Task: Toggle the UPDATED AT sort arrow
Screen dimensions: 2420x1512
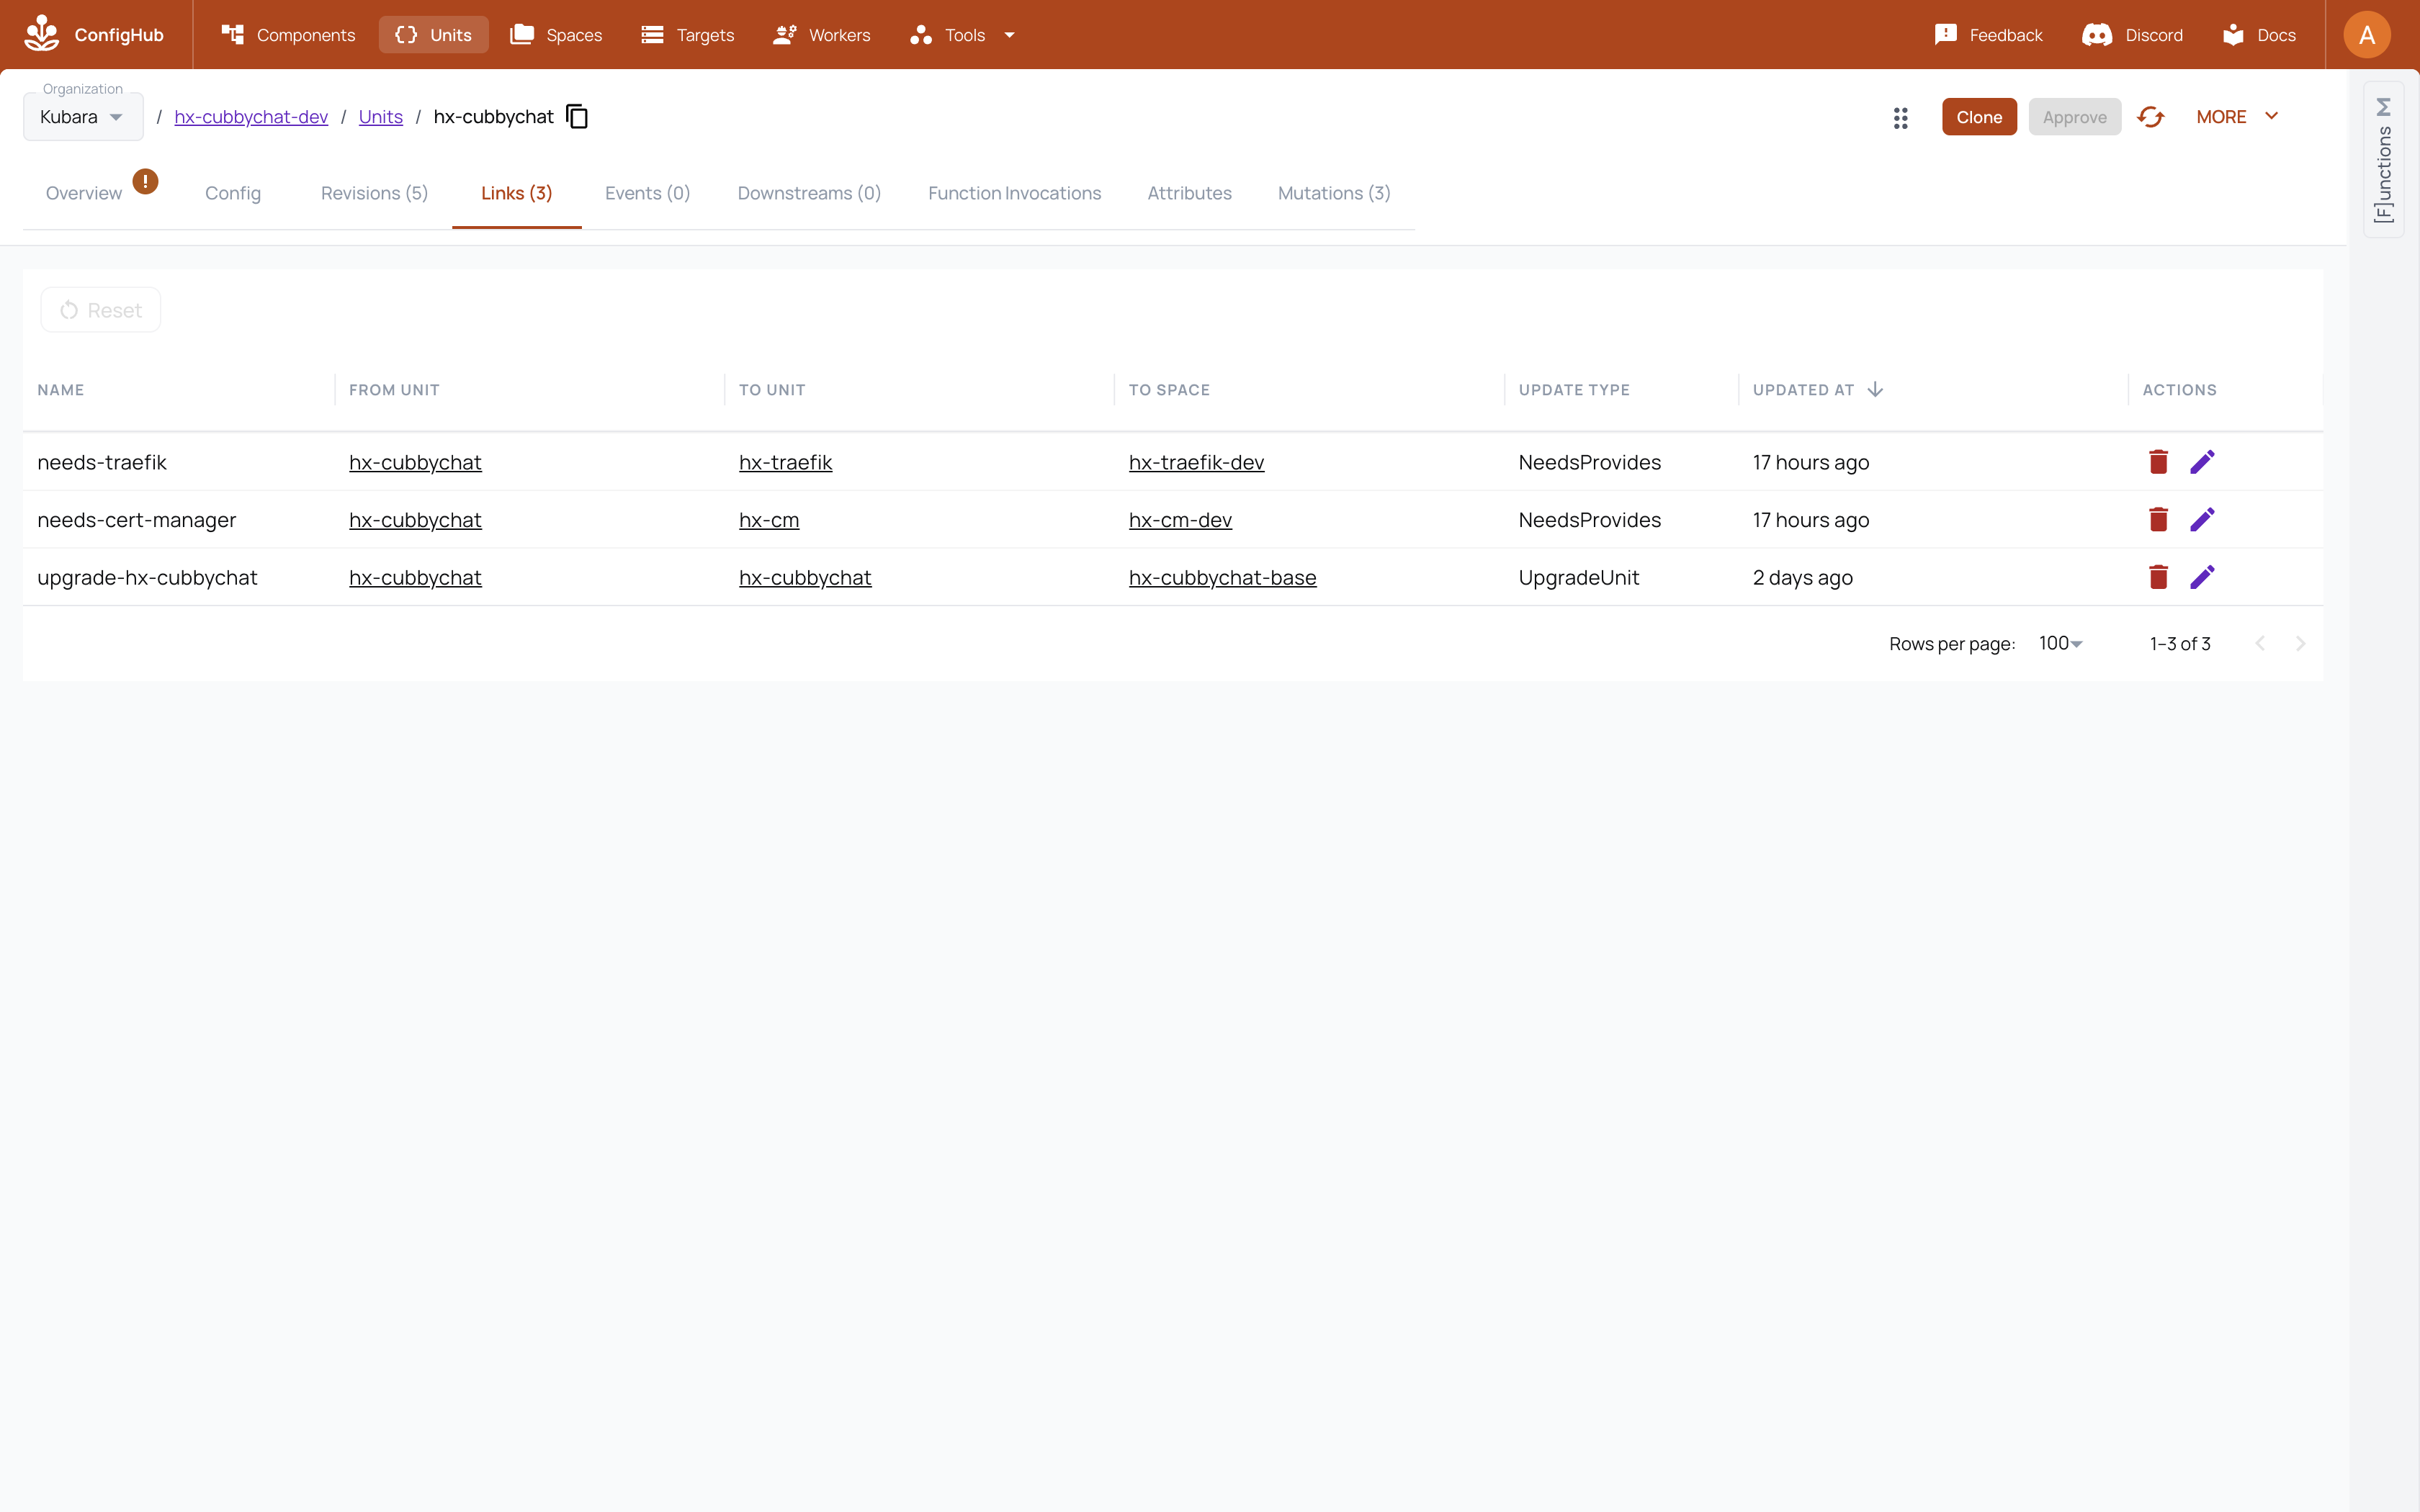Action: point(1875,389)
